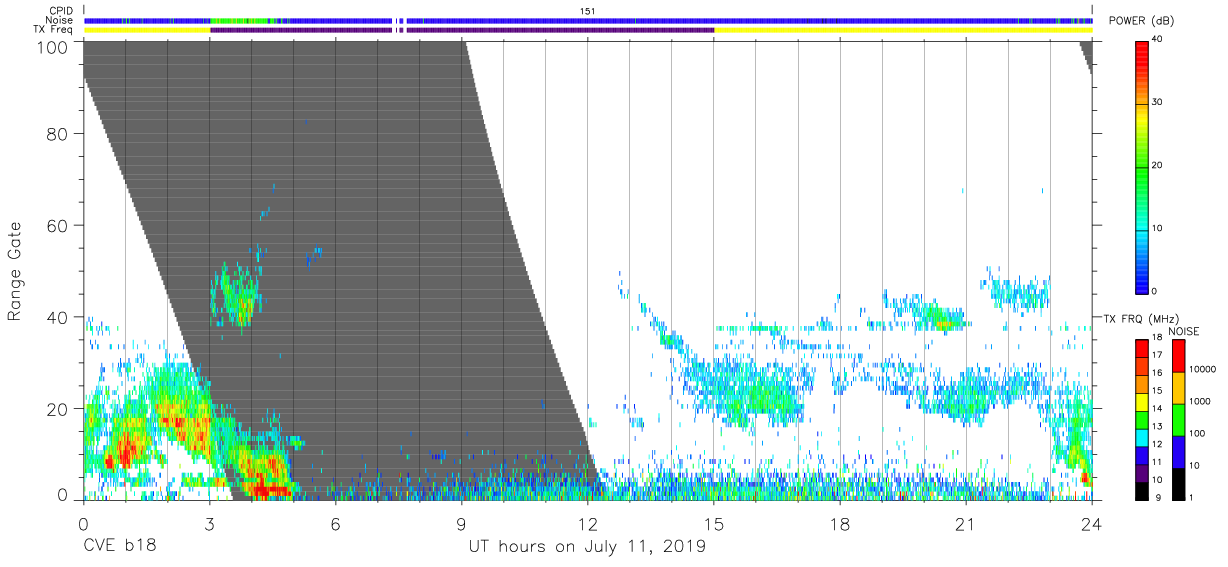The height and width of the screenshot is (567, 1228).
Task: Click the purple TX Freq bar segment
Action: (462, 30)
